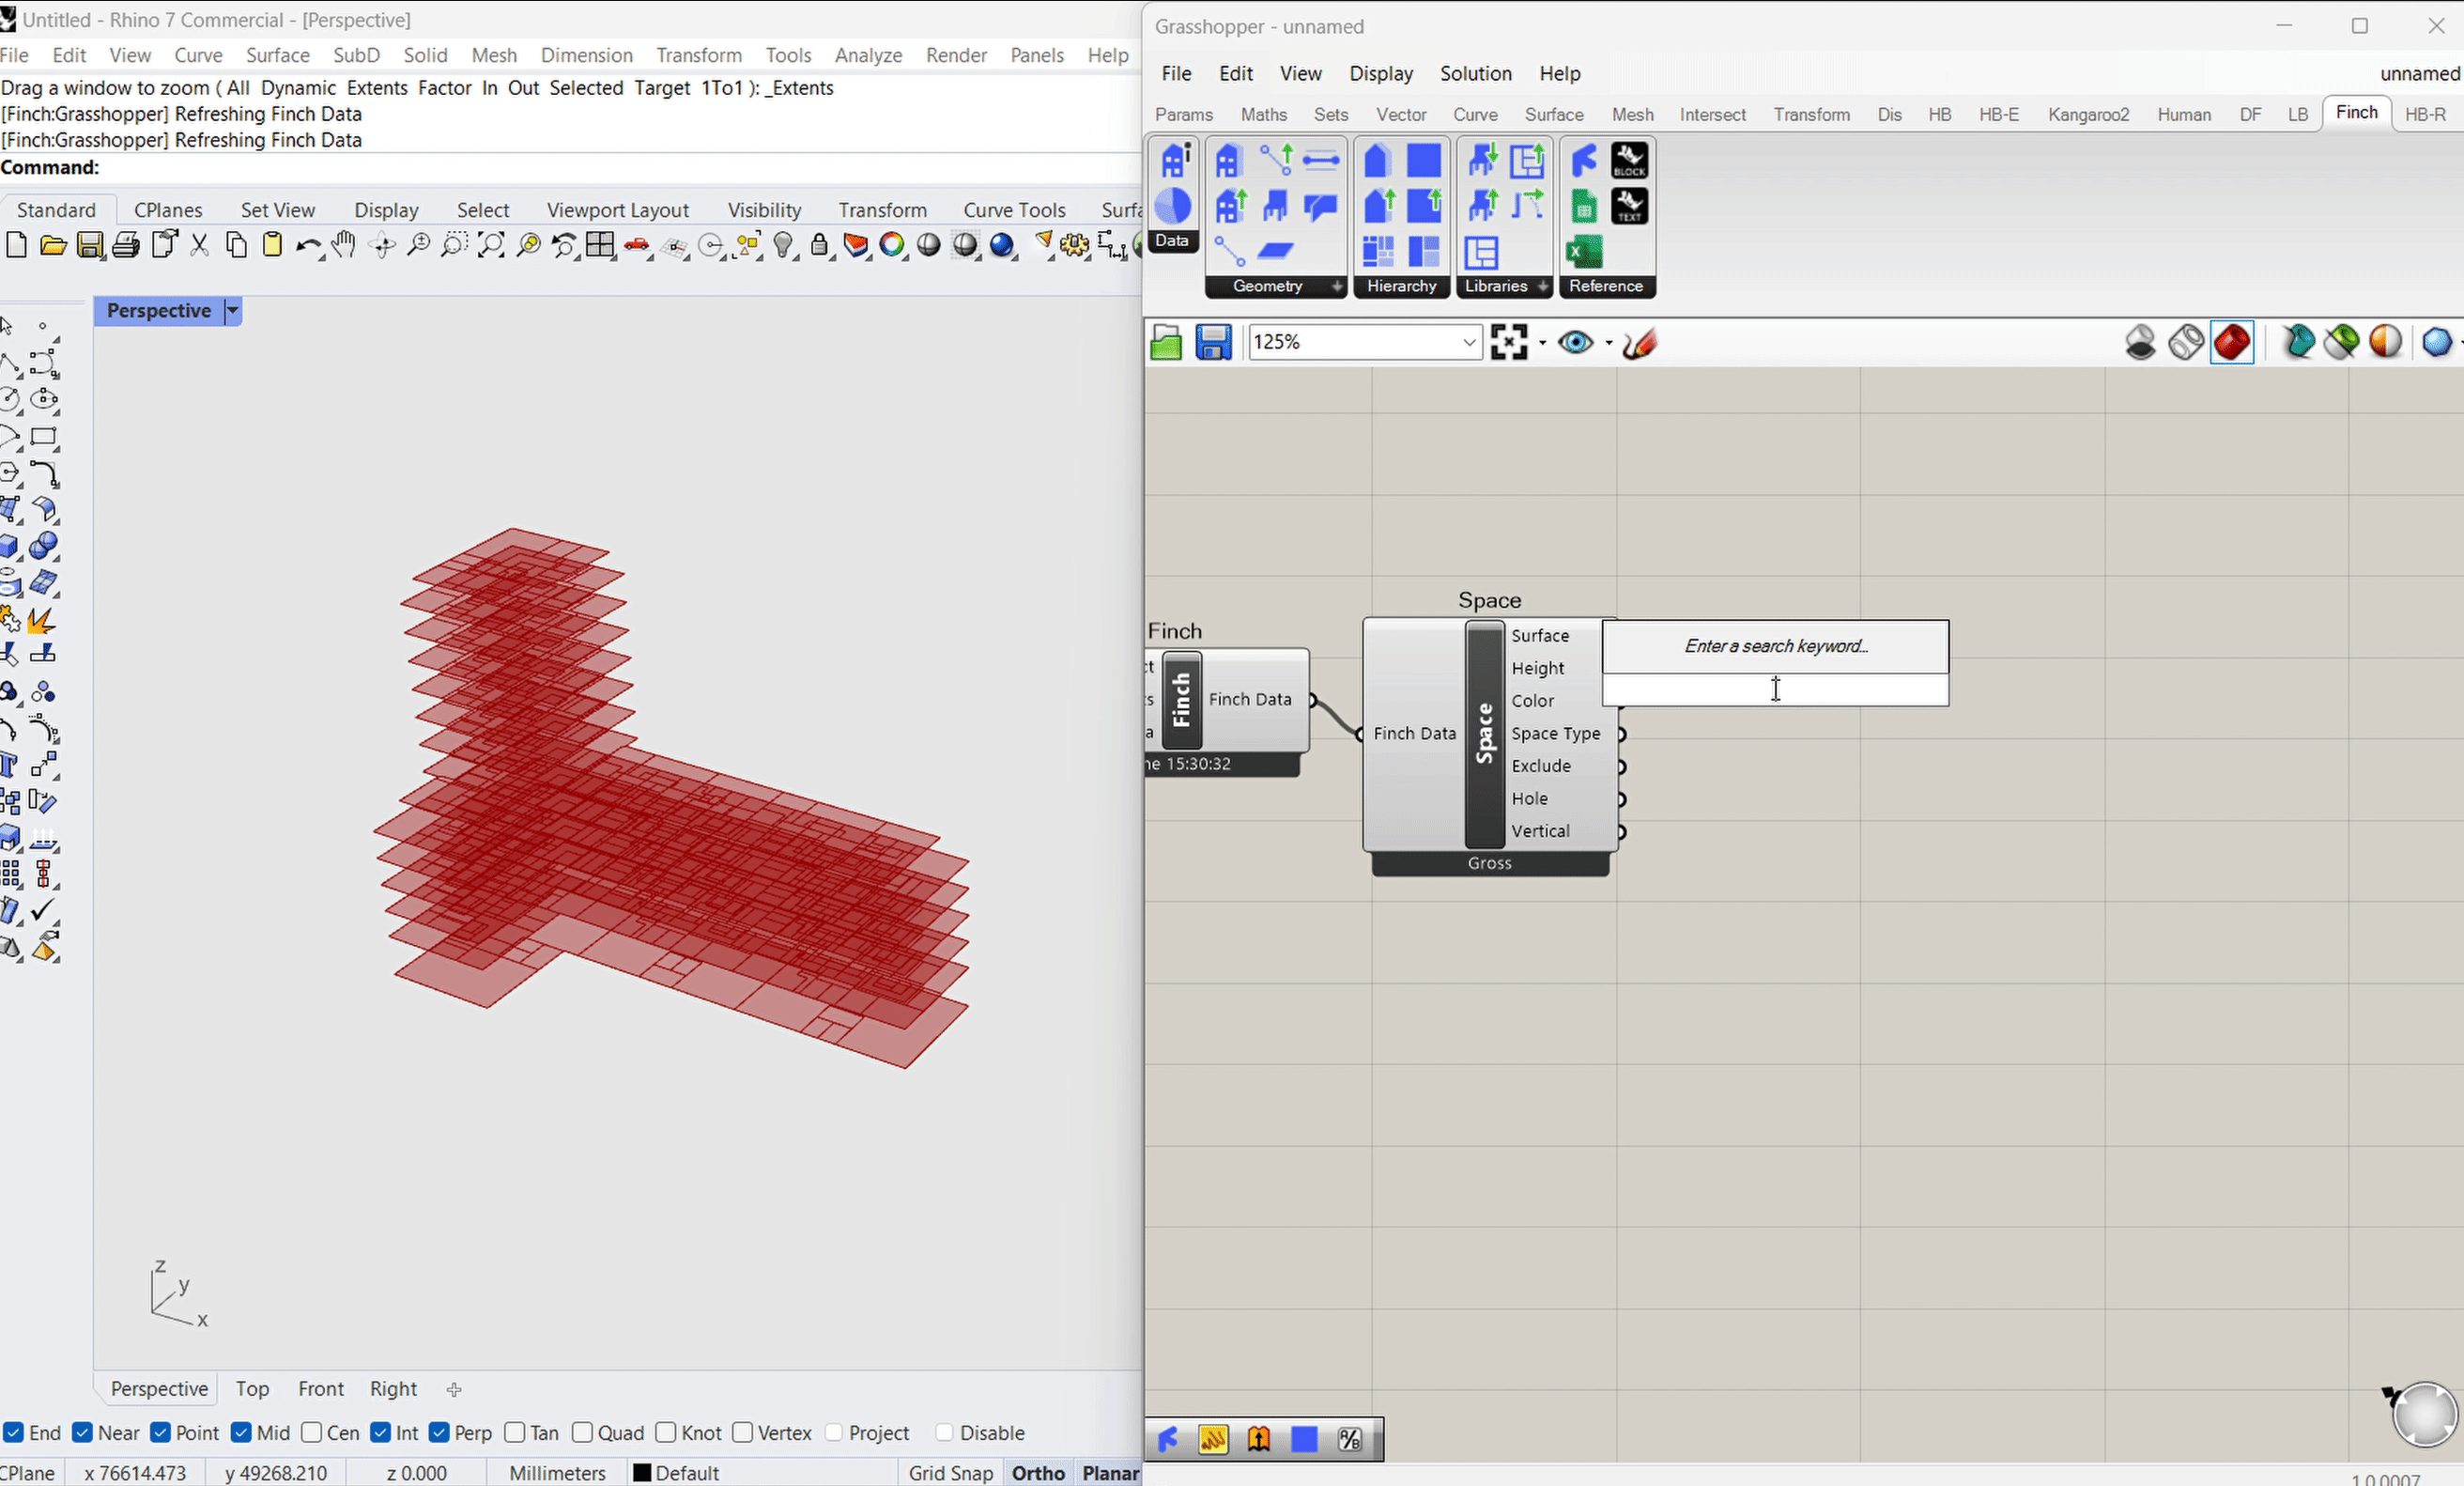Expand the Geometry panel plus button

click(1337, 287)
